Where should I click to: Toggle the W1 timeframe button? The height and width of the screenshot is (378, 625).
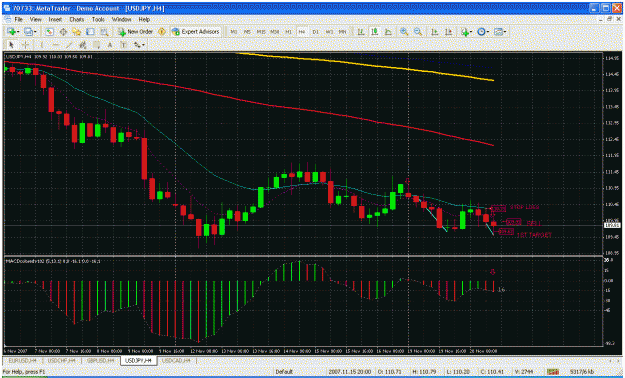tap(329, 32)
